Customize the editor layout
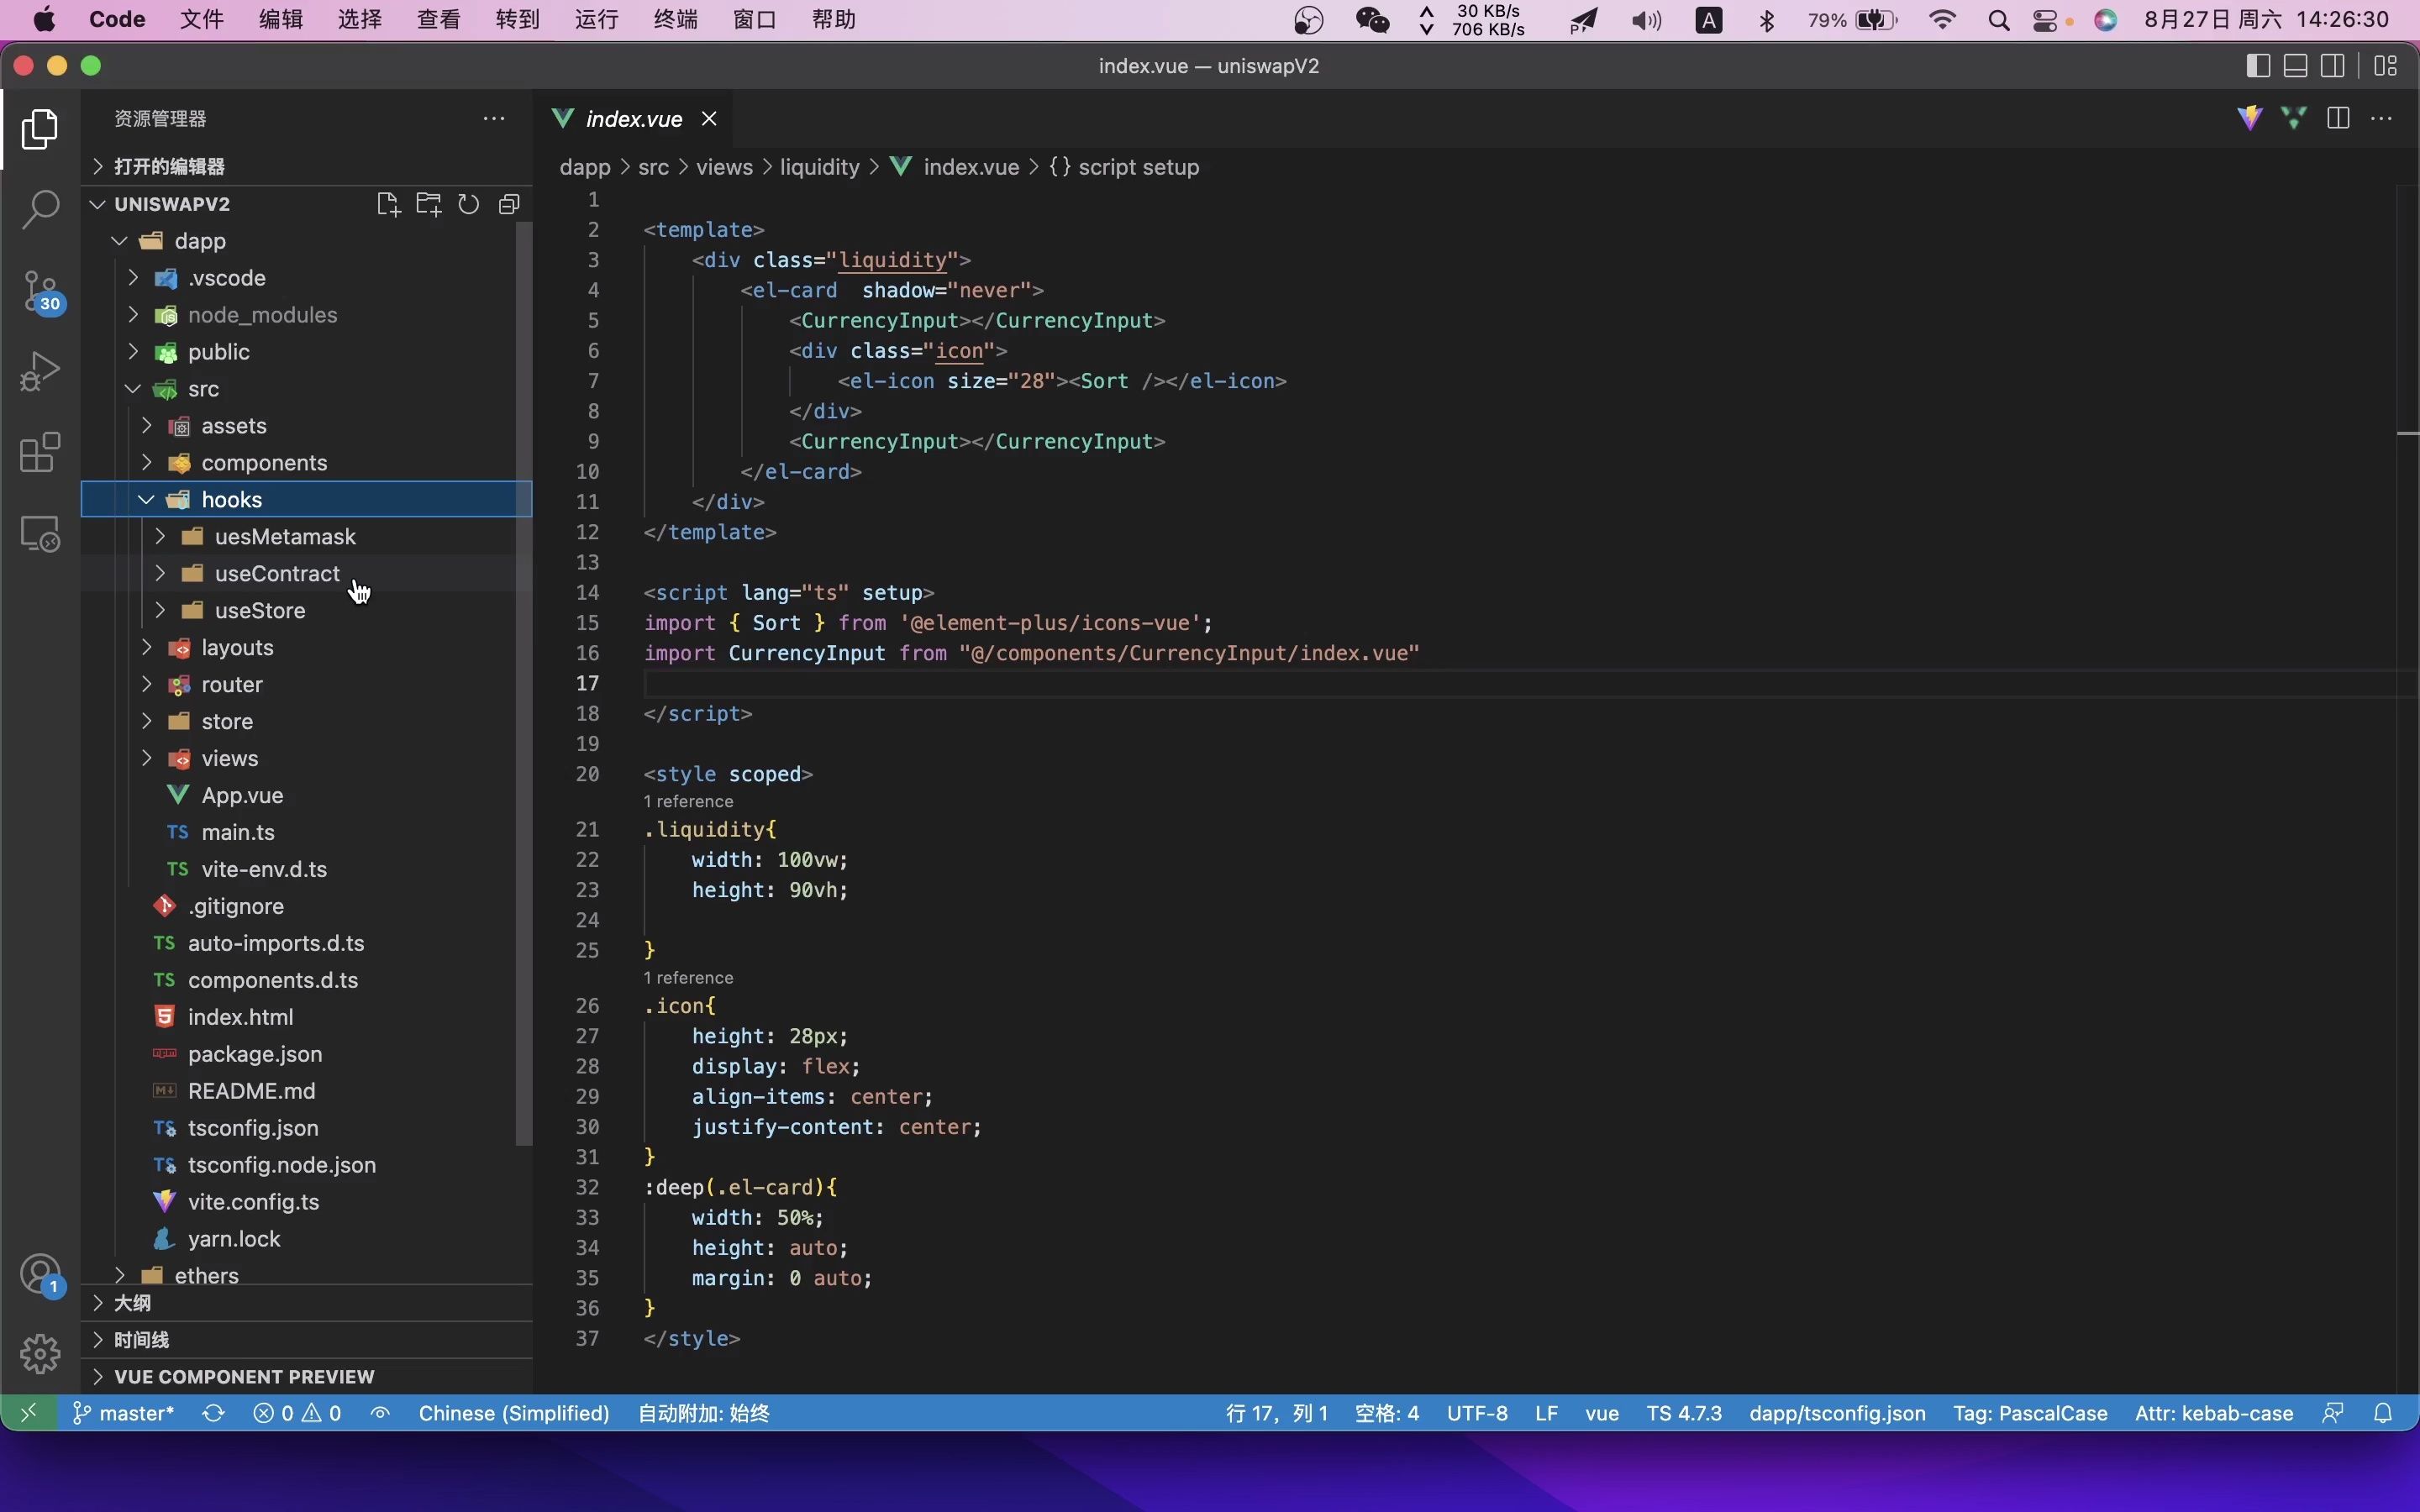 (x=2386, y=66)
